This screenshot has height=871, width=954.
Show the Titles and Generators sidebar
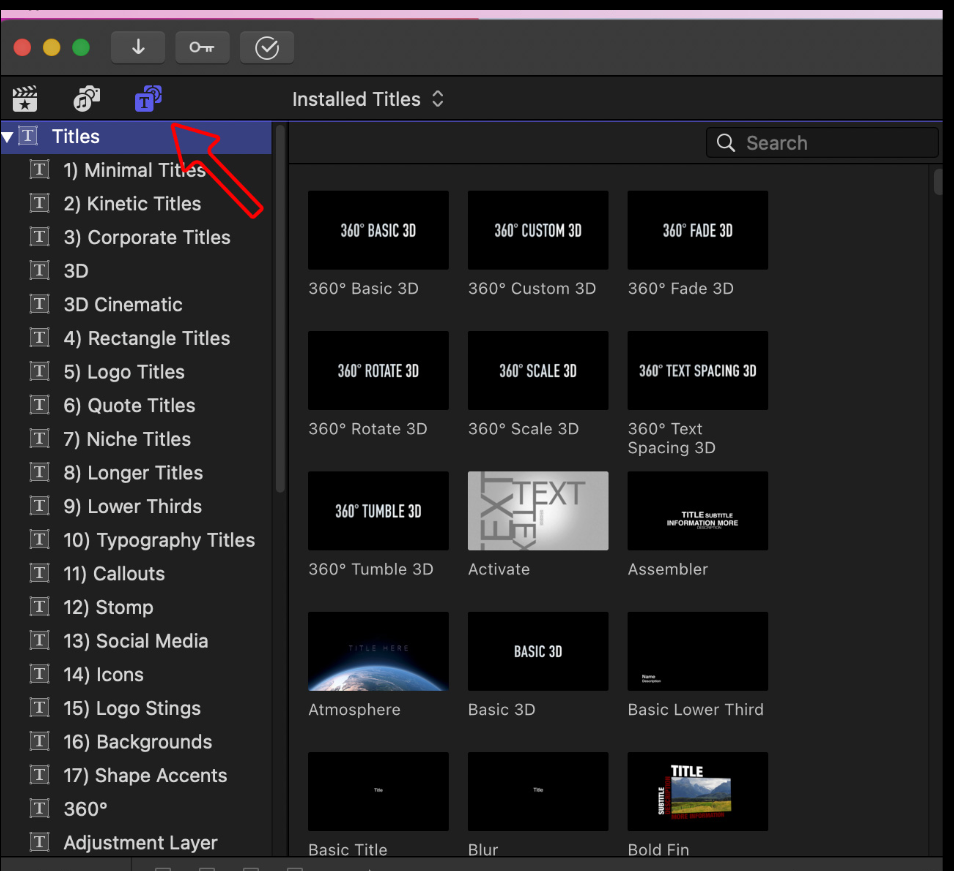point(148,99)
